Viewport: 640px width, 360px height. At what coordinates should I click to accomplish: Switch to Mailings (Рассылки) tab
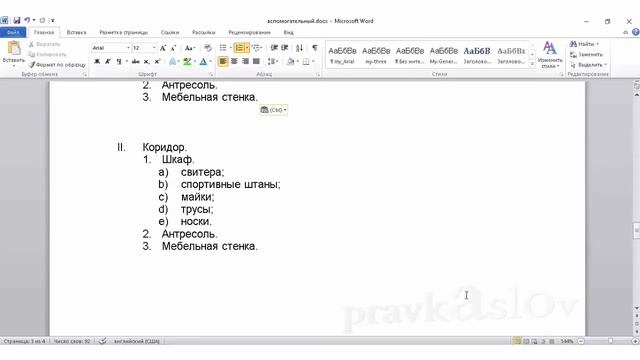204,32
